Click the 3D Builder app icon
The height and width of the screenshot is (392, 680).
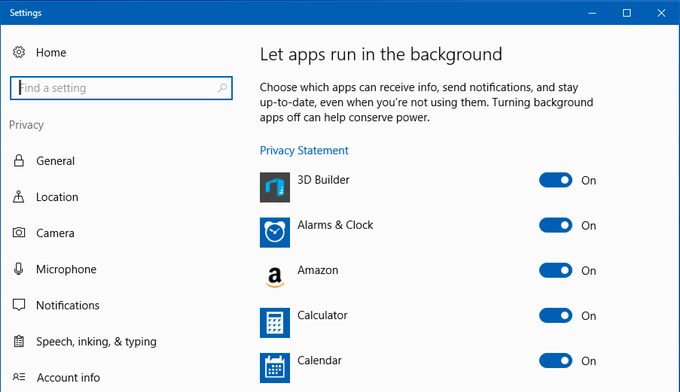point(275,187)
